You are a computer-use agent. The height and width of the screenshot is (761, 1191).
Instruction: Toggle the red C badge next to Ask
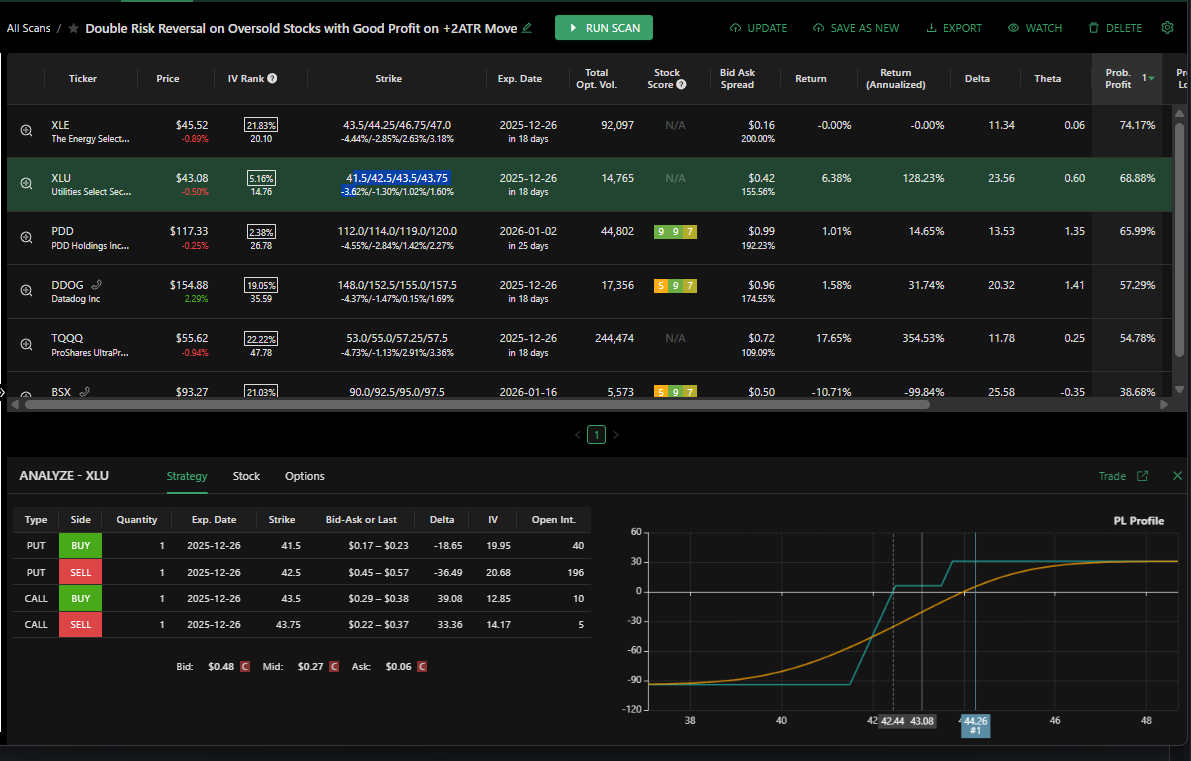click(421, 666)
